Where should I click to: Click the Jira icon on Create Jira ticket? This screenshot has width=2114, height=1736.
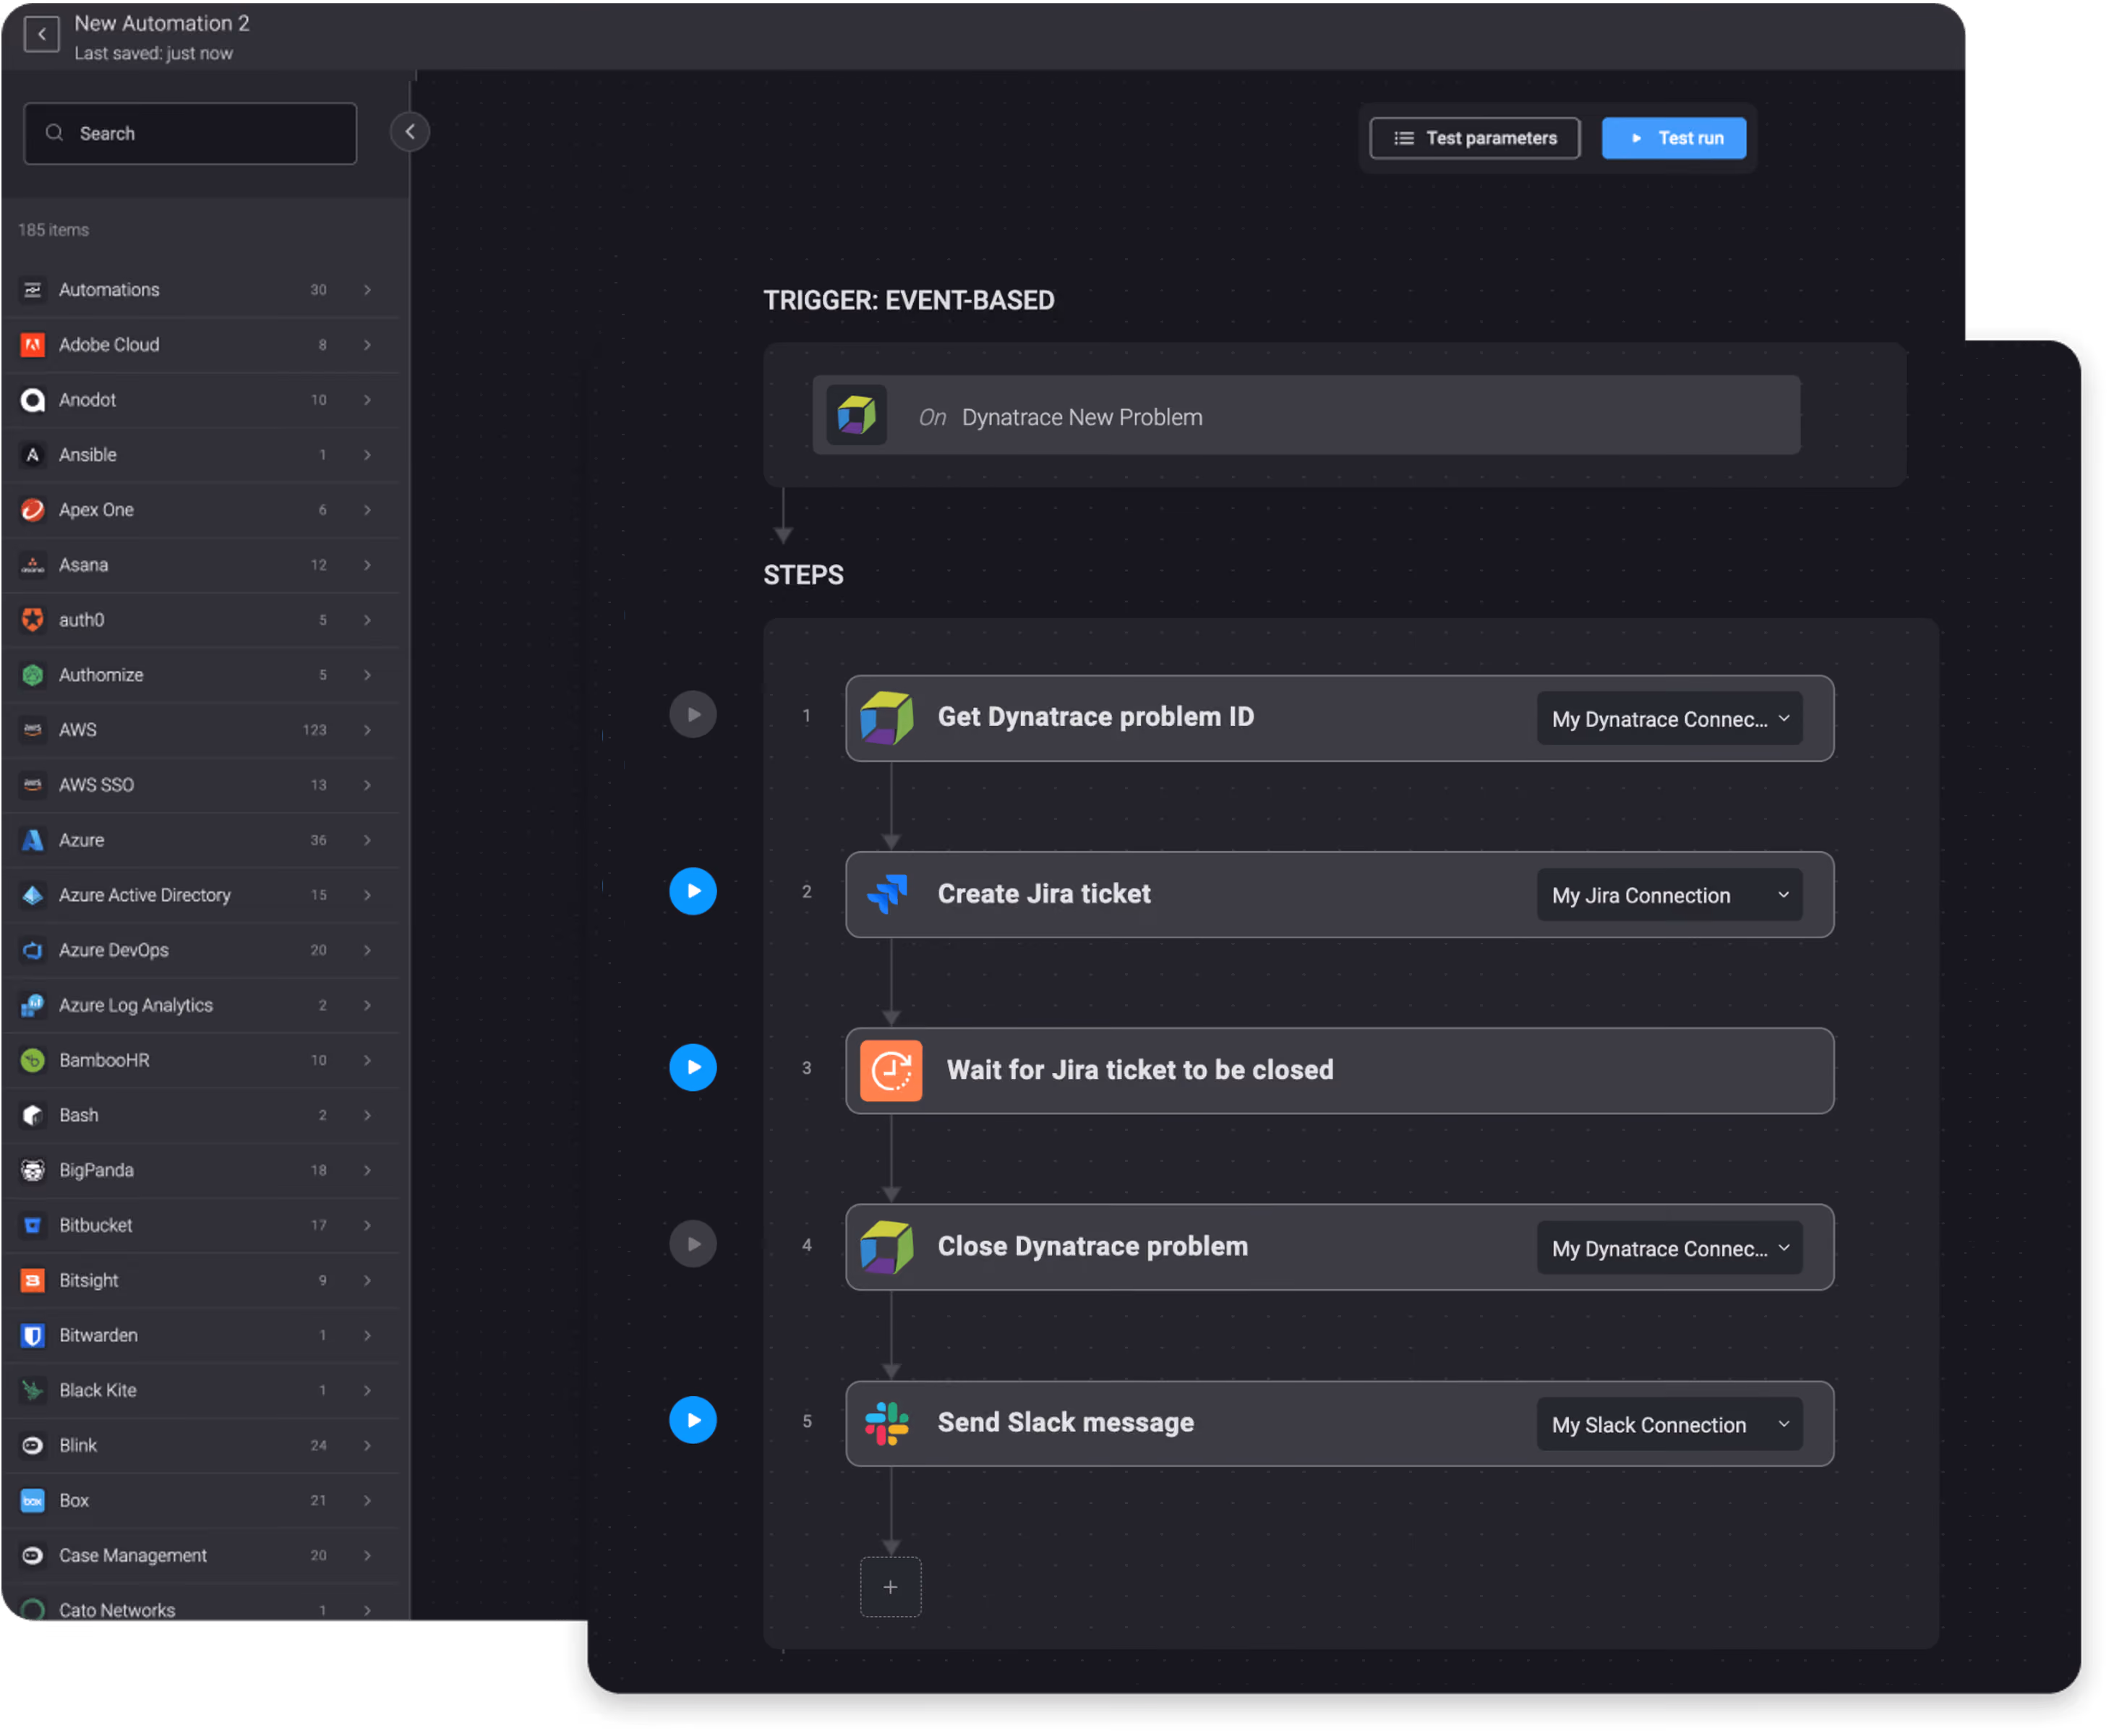(887, 895)
